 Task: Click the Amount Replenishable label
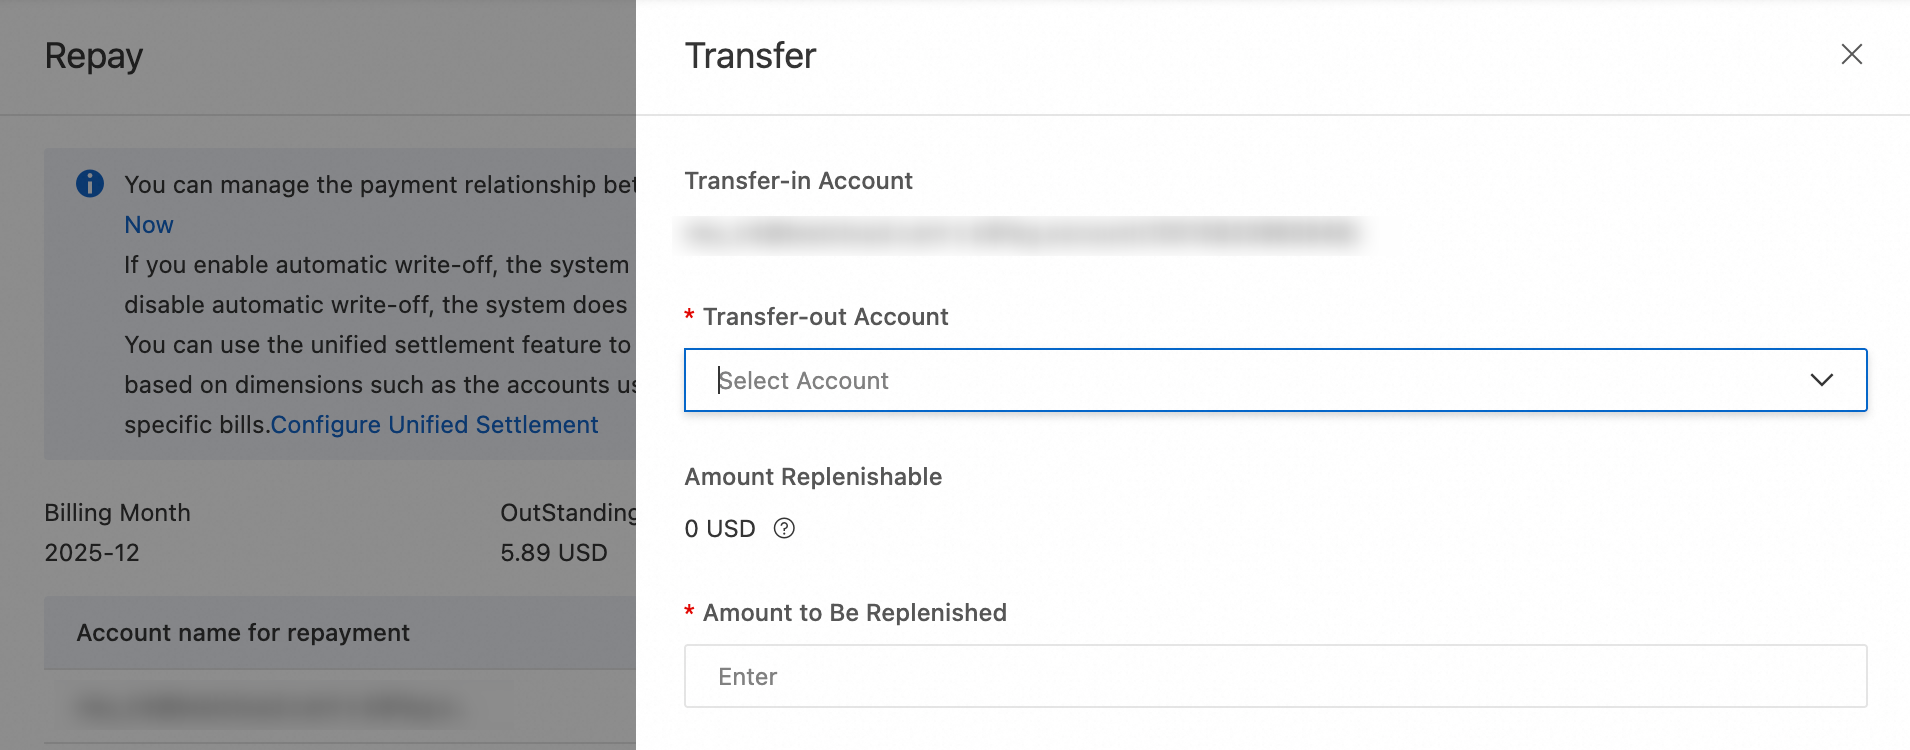813,477
